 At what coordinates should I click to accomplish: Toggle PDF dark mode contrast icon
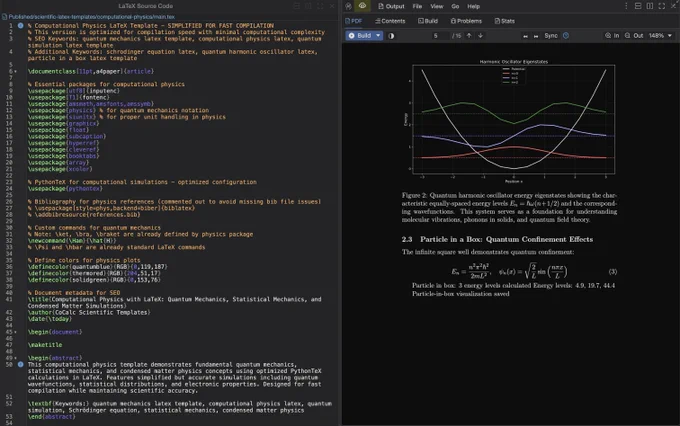[x=391, y=36]
